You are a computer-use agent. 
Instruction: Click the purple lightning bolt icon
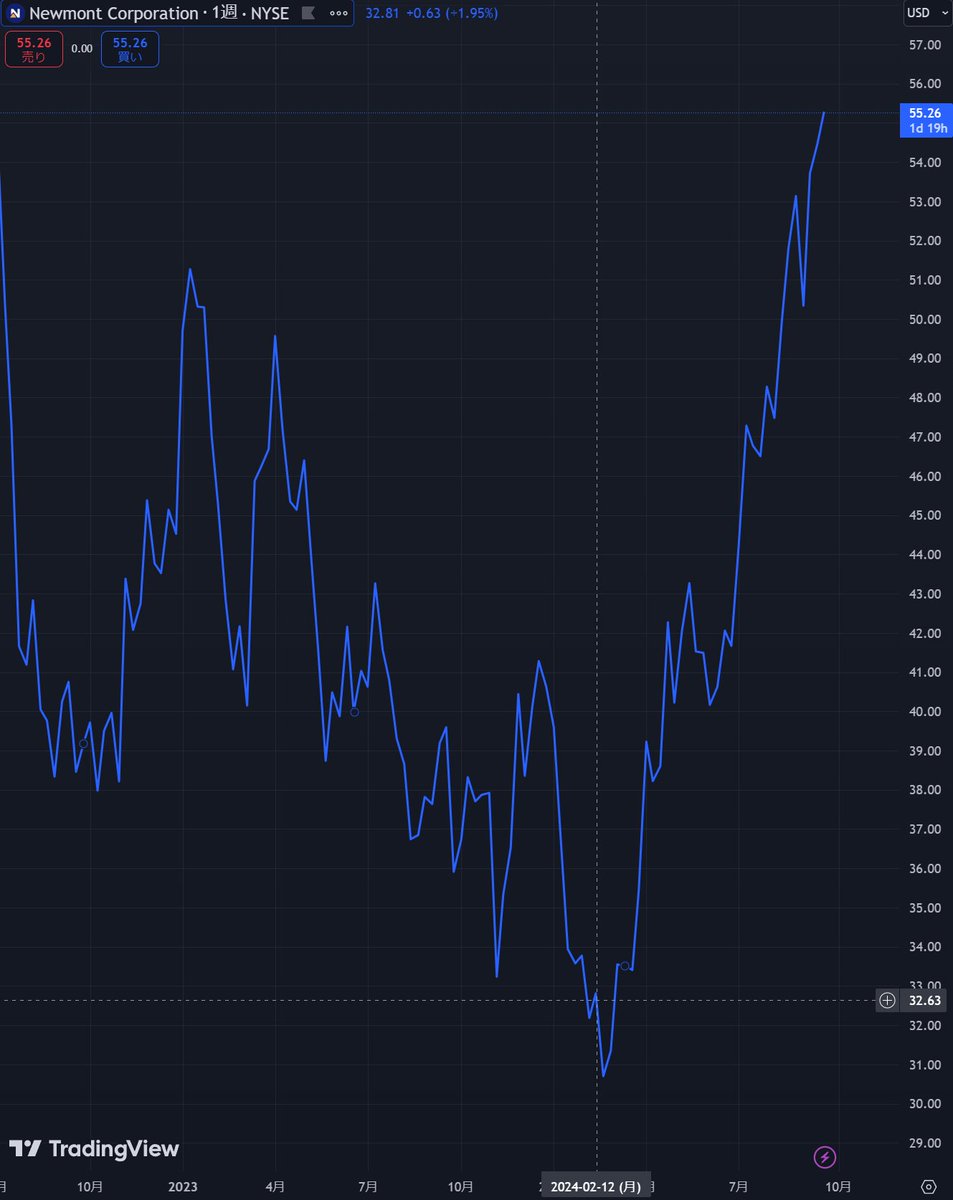click(x=825, y=1158)
